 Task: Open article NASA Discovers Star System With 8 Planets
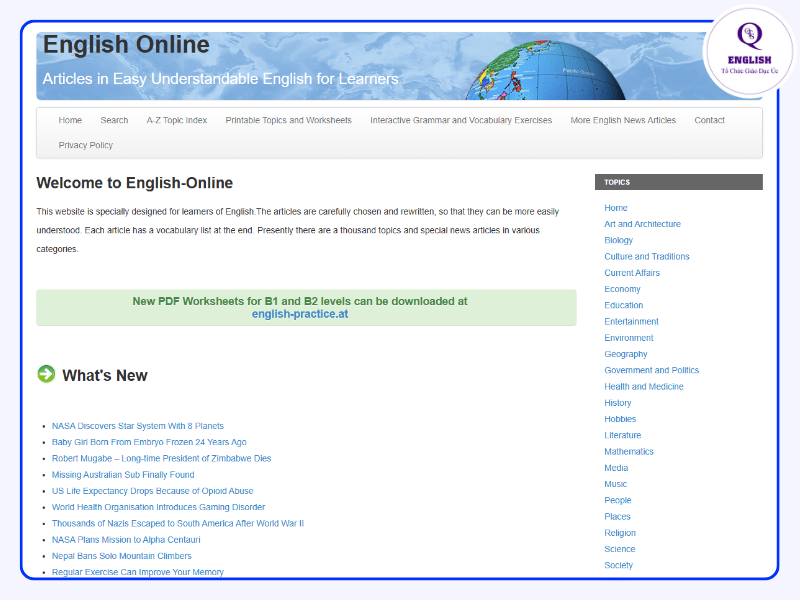(138, 426)
